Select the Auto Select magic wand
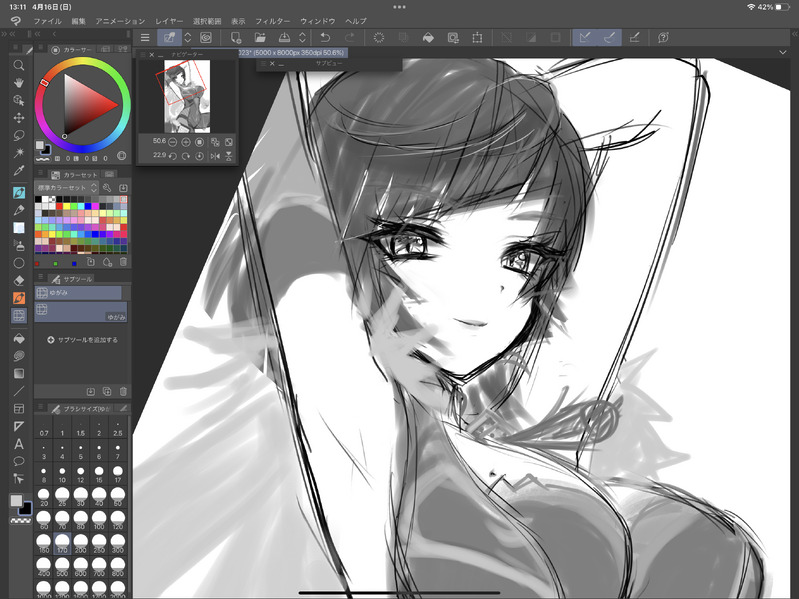The width and height of the screenshot is (799, 599). tap(19, 152)
